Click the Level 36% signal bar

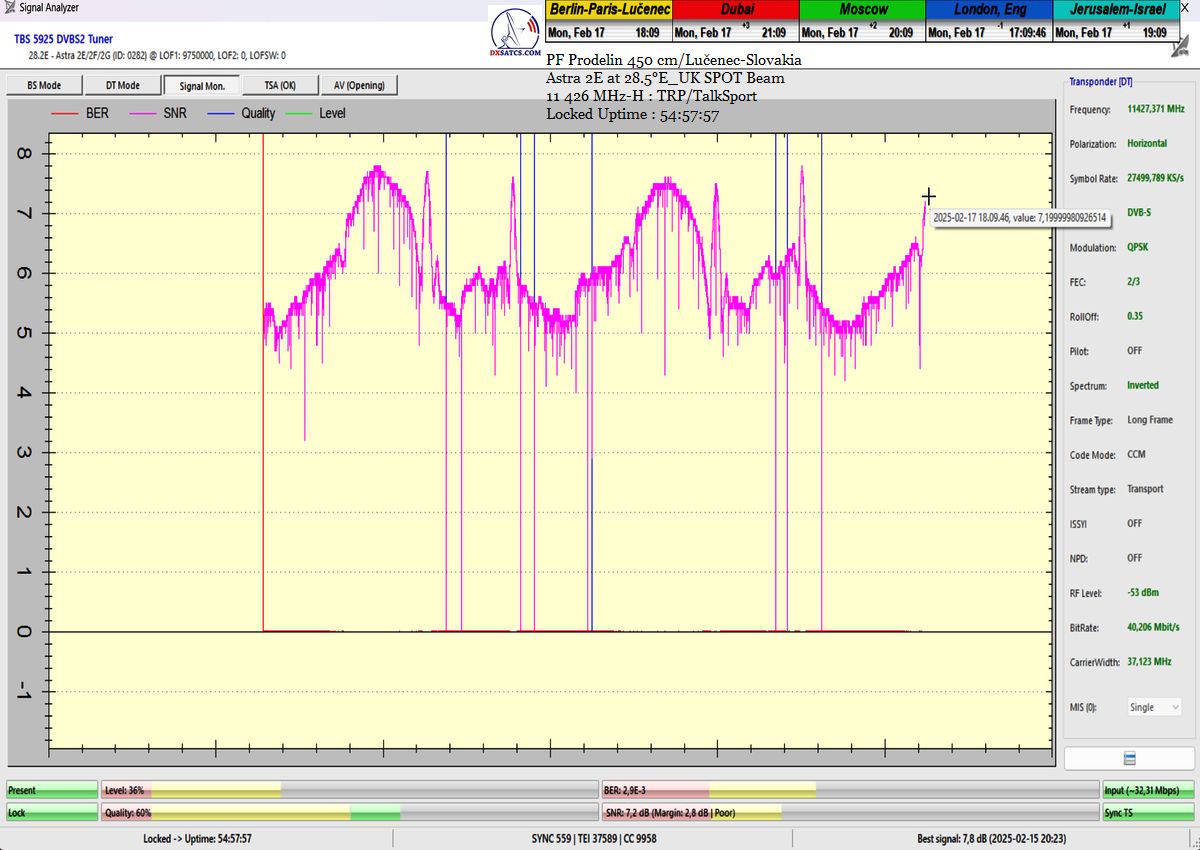(x=350, y=790)
